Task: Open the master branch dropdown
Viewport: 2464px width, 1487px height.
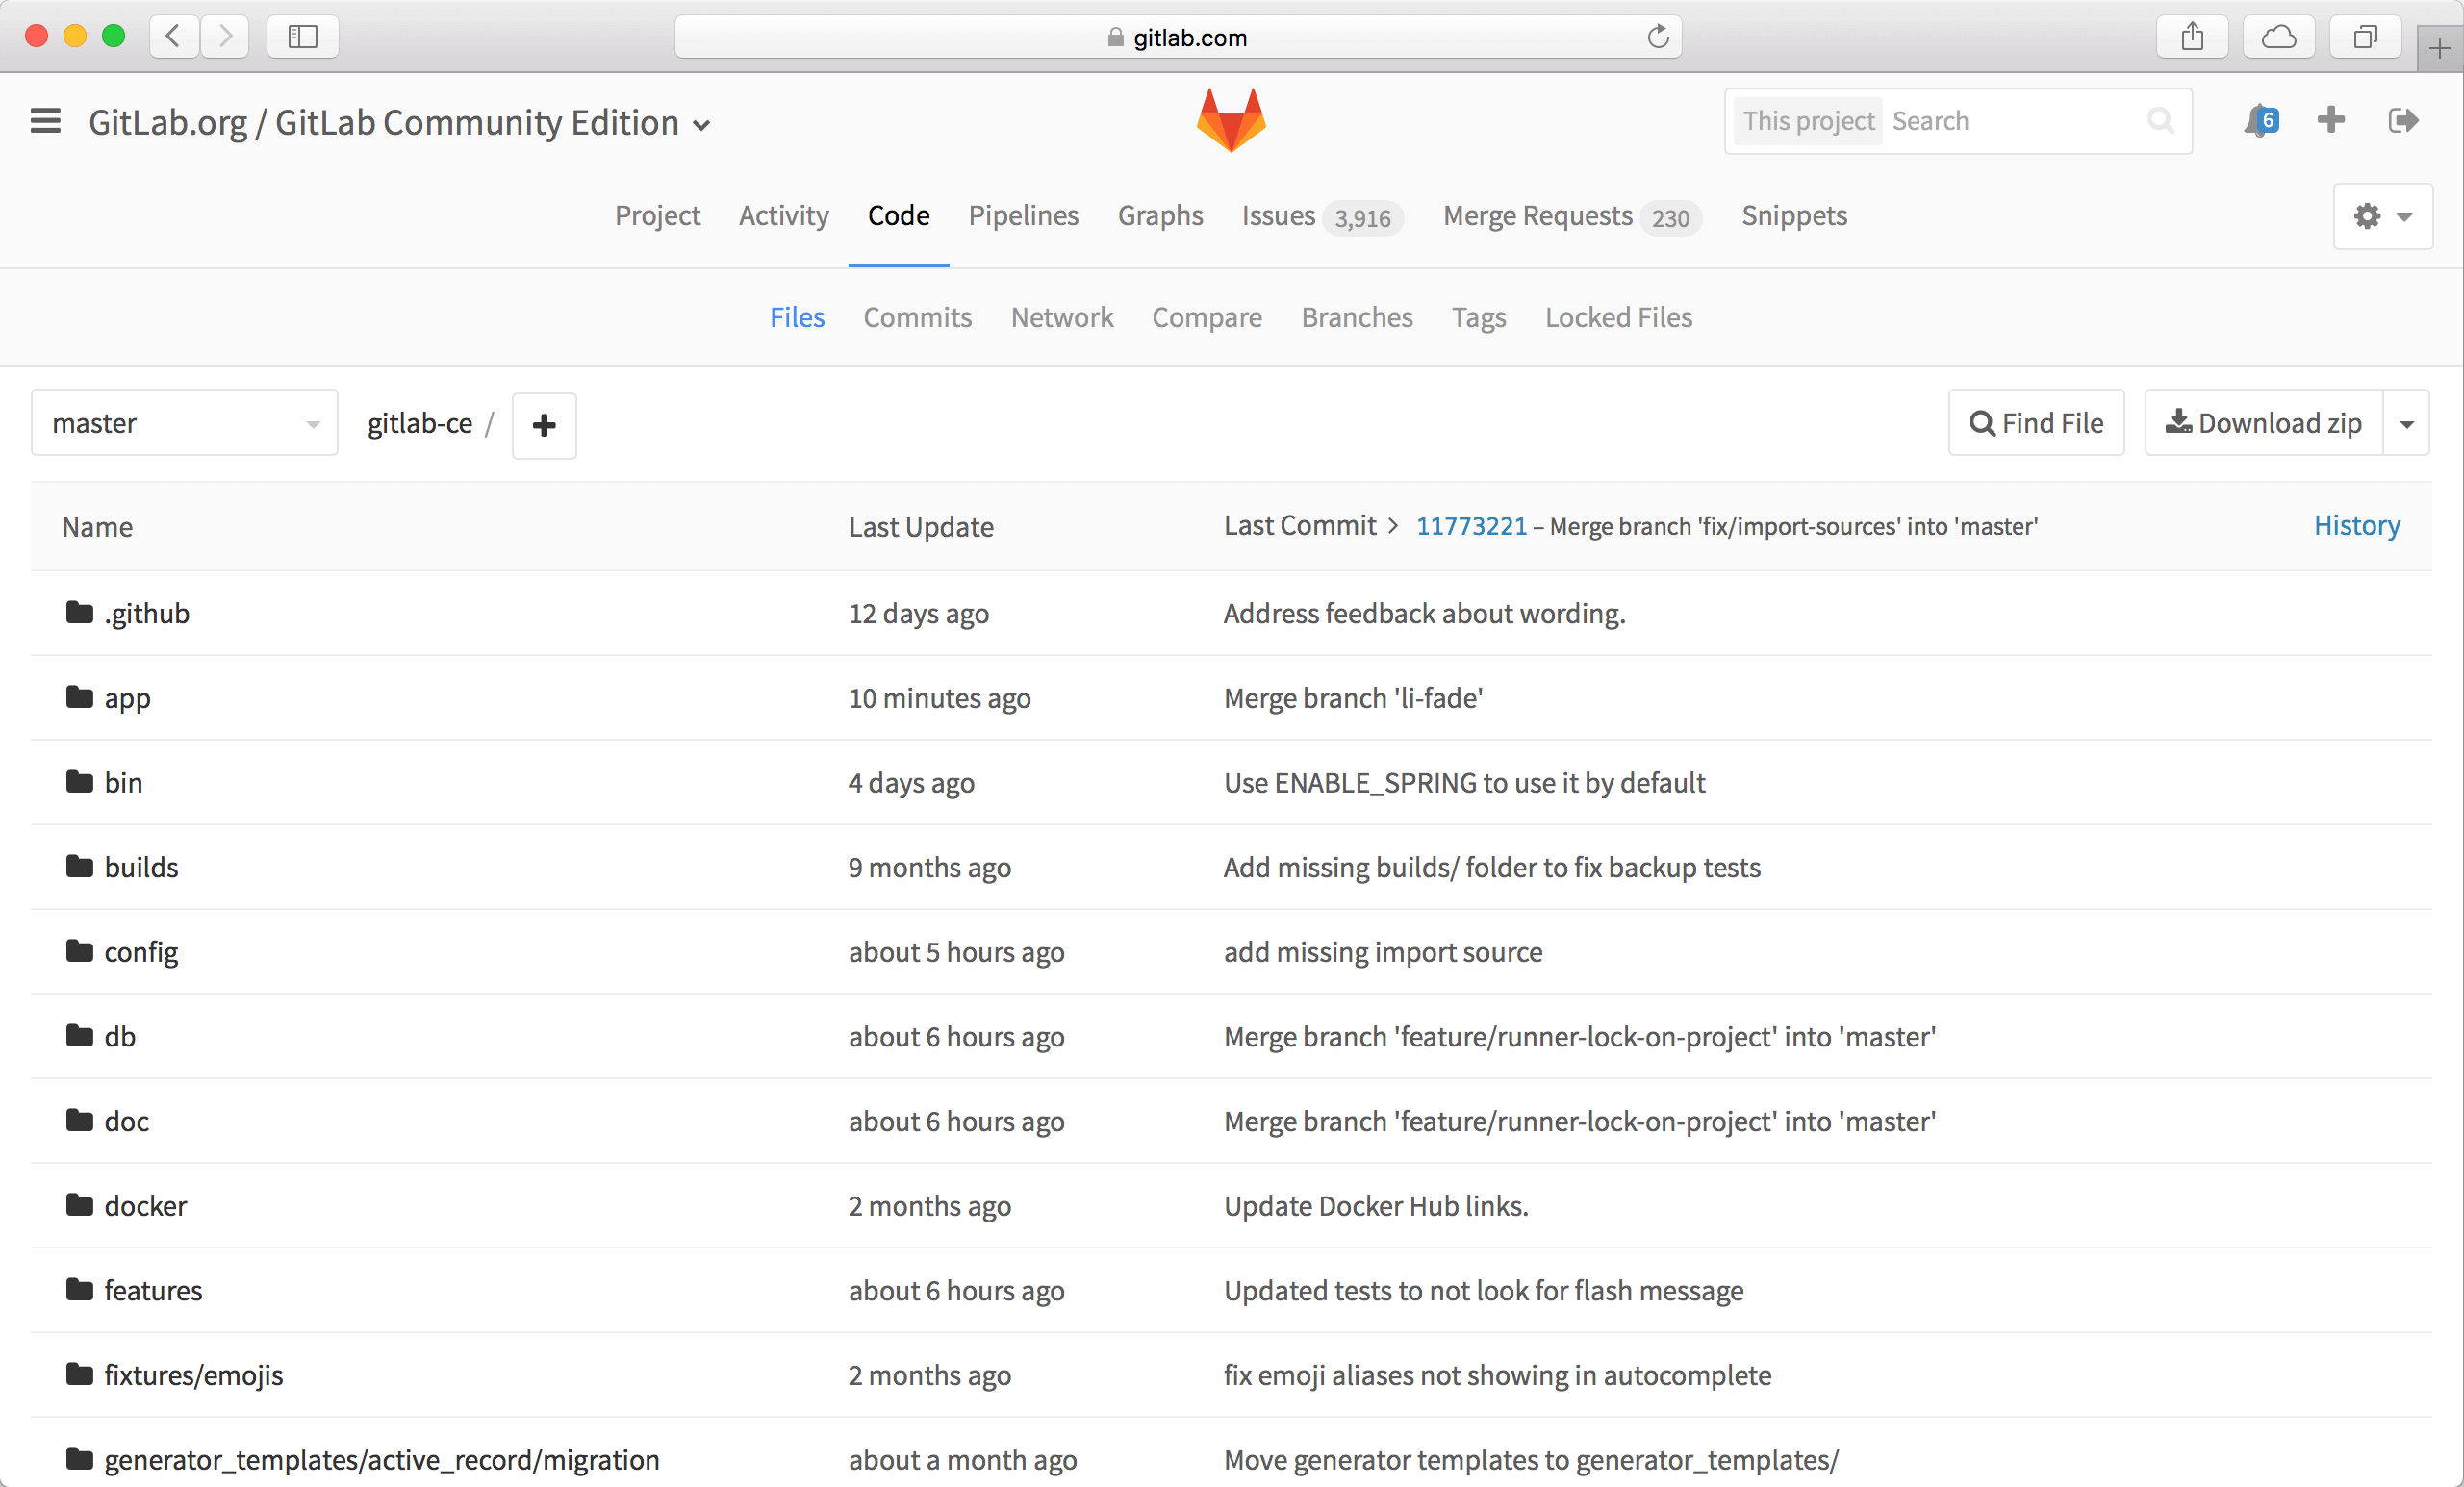Action: (x=185, y=423)
